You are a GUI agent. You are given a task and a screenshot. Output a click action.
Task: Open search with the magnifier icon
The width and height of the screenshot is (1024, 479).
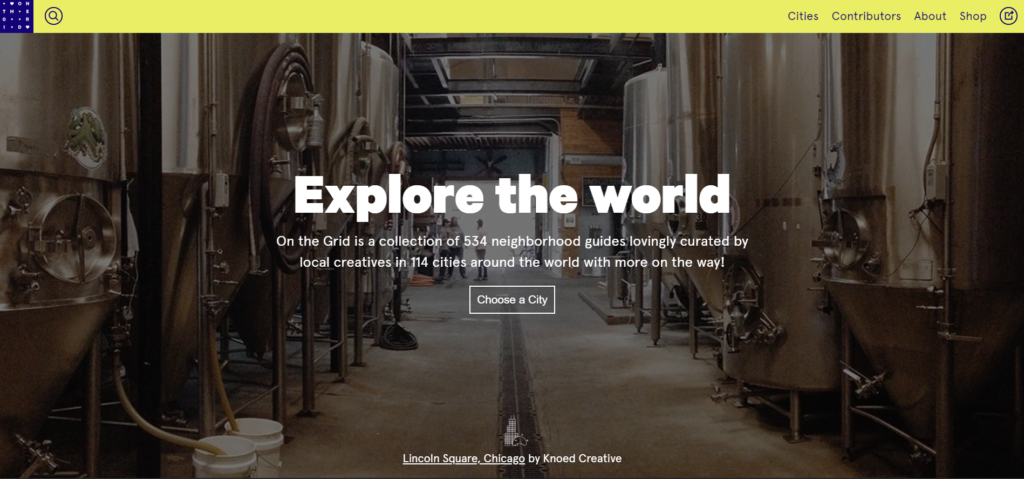pos(54,16)
